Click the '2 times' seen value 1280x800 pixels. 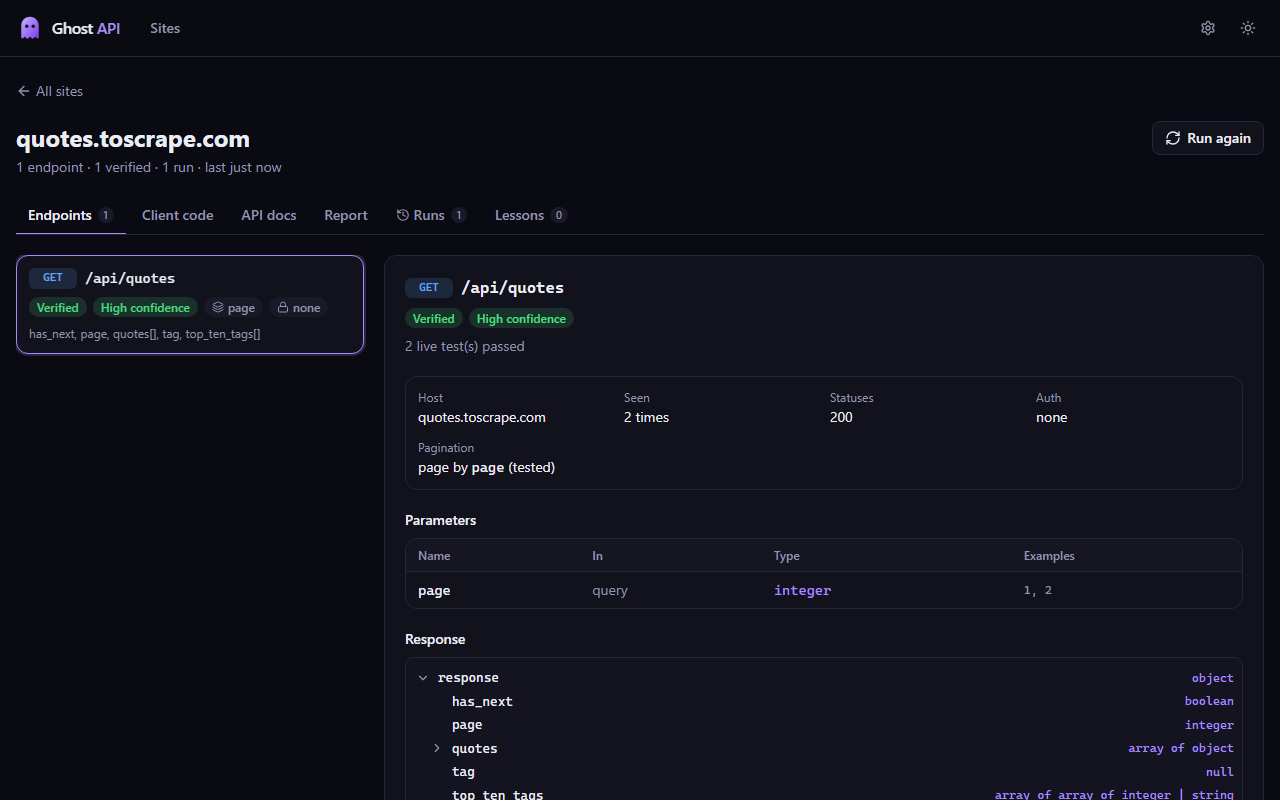[646, 417]
